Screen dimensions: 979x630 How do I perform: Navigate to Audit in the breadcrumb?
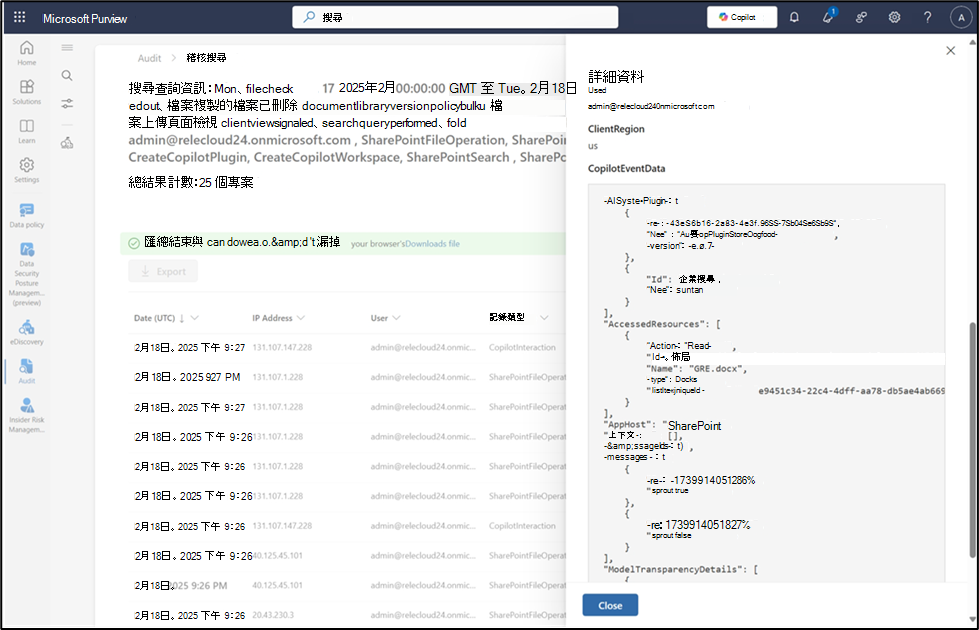coord(149,58)
